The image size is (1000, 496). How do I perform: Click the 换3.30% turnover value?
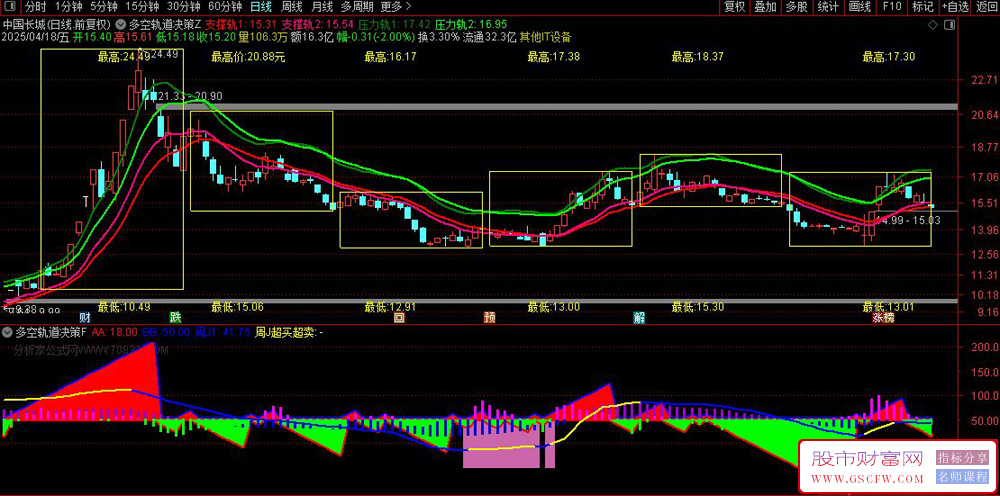click(x=439, y=37)
